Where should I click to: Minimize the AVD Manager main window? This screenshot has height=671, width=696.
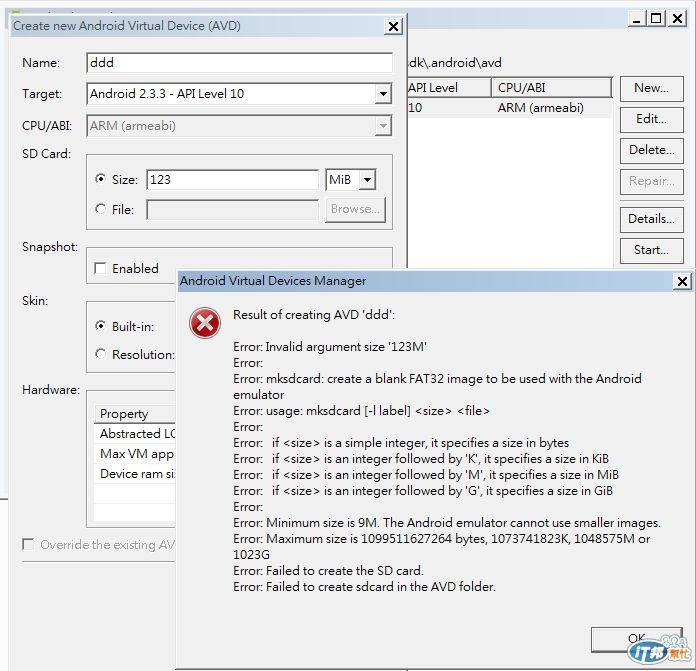click(636, 19)
